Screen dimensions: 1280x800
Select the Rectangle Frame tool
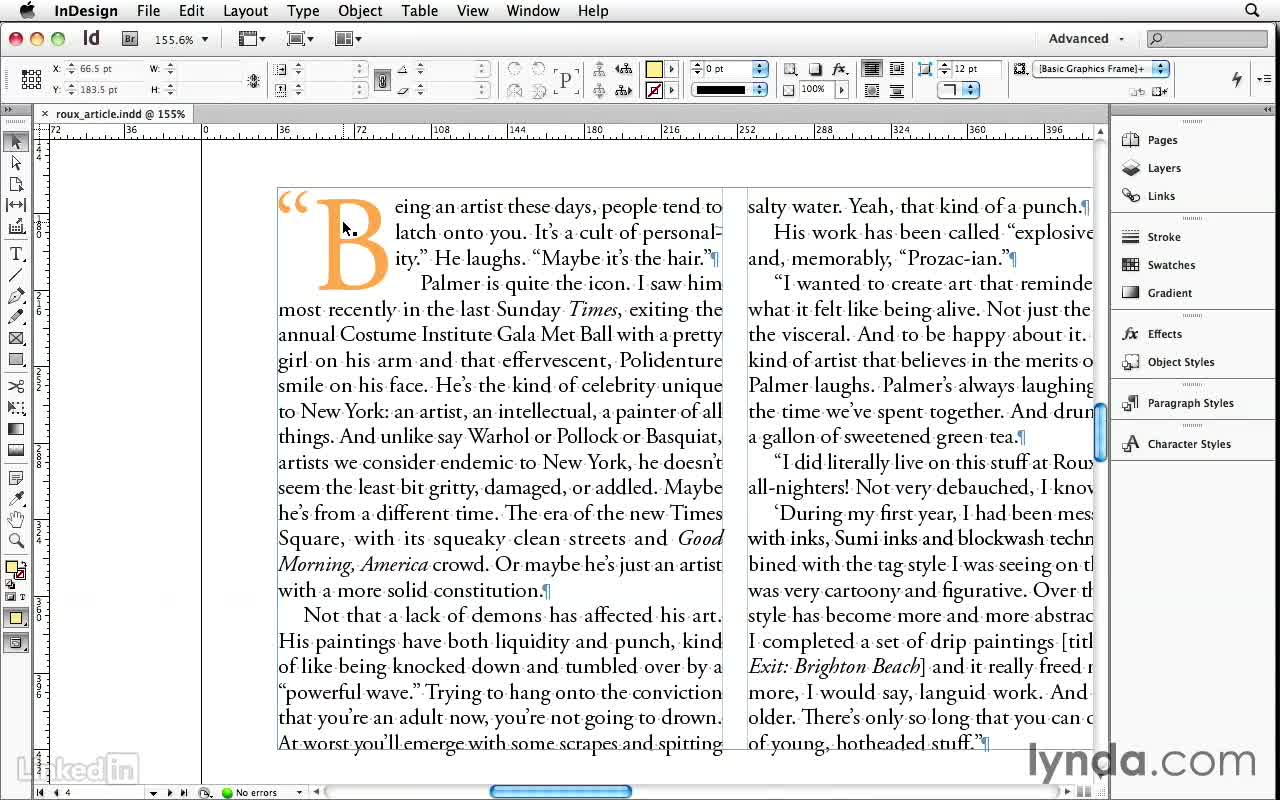[16, 338]
